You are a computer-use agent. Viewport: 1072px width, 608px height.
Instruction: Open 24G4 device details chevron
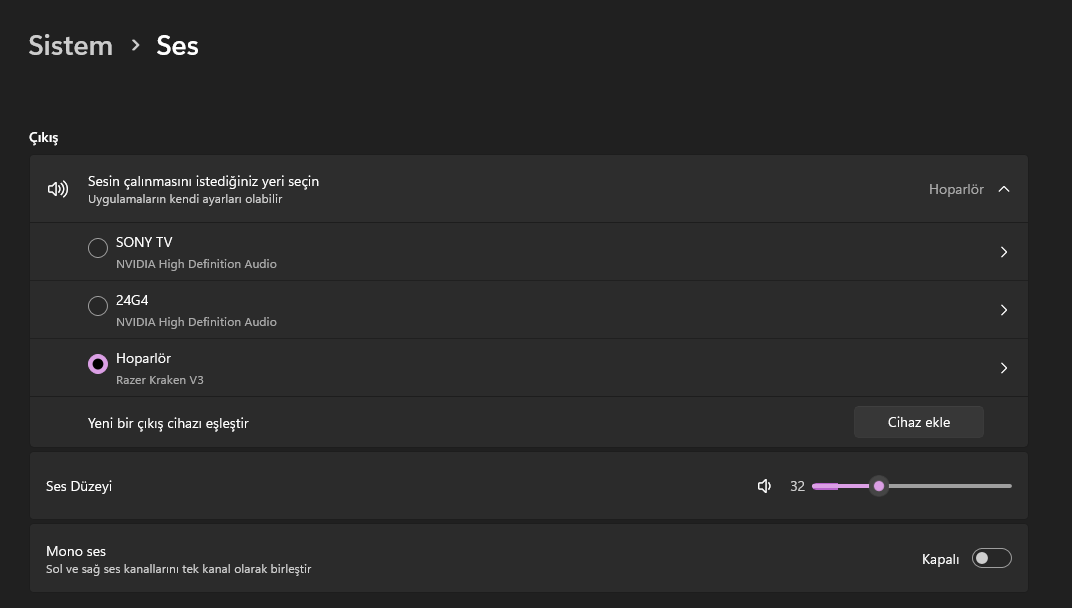(1003, 310)
